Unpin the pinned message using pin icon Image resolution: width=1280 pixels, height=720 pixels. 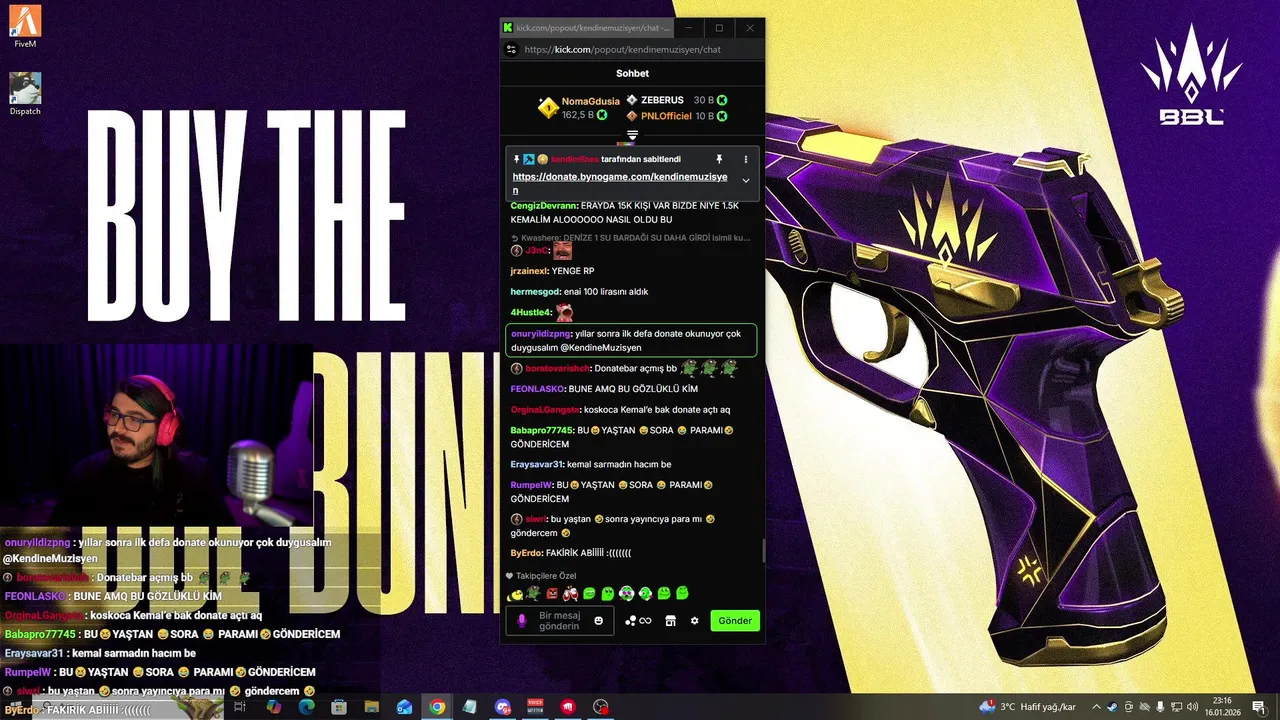718,159
